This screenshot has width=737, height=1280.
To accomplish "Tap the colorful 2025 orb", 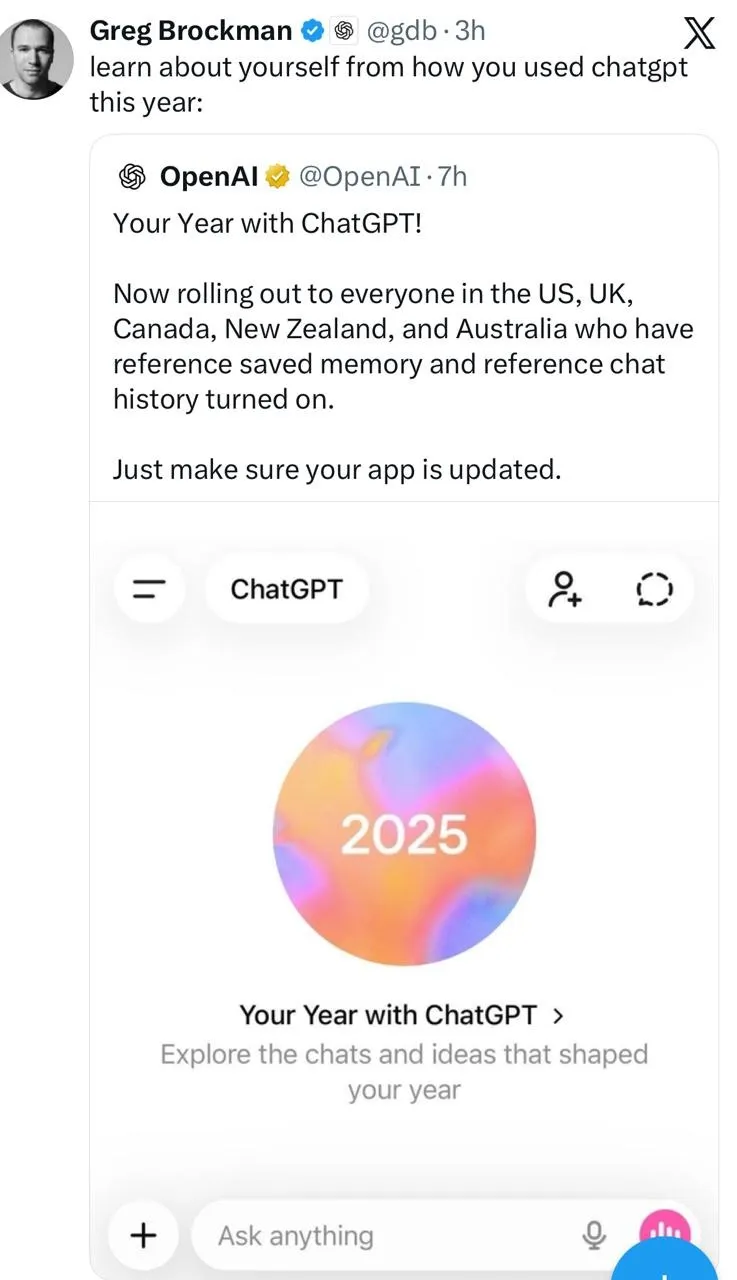I will click(x=404, y=833).
